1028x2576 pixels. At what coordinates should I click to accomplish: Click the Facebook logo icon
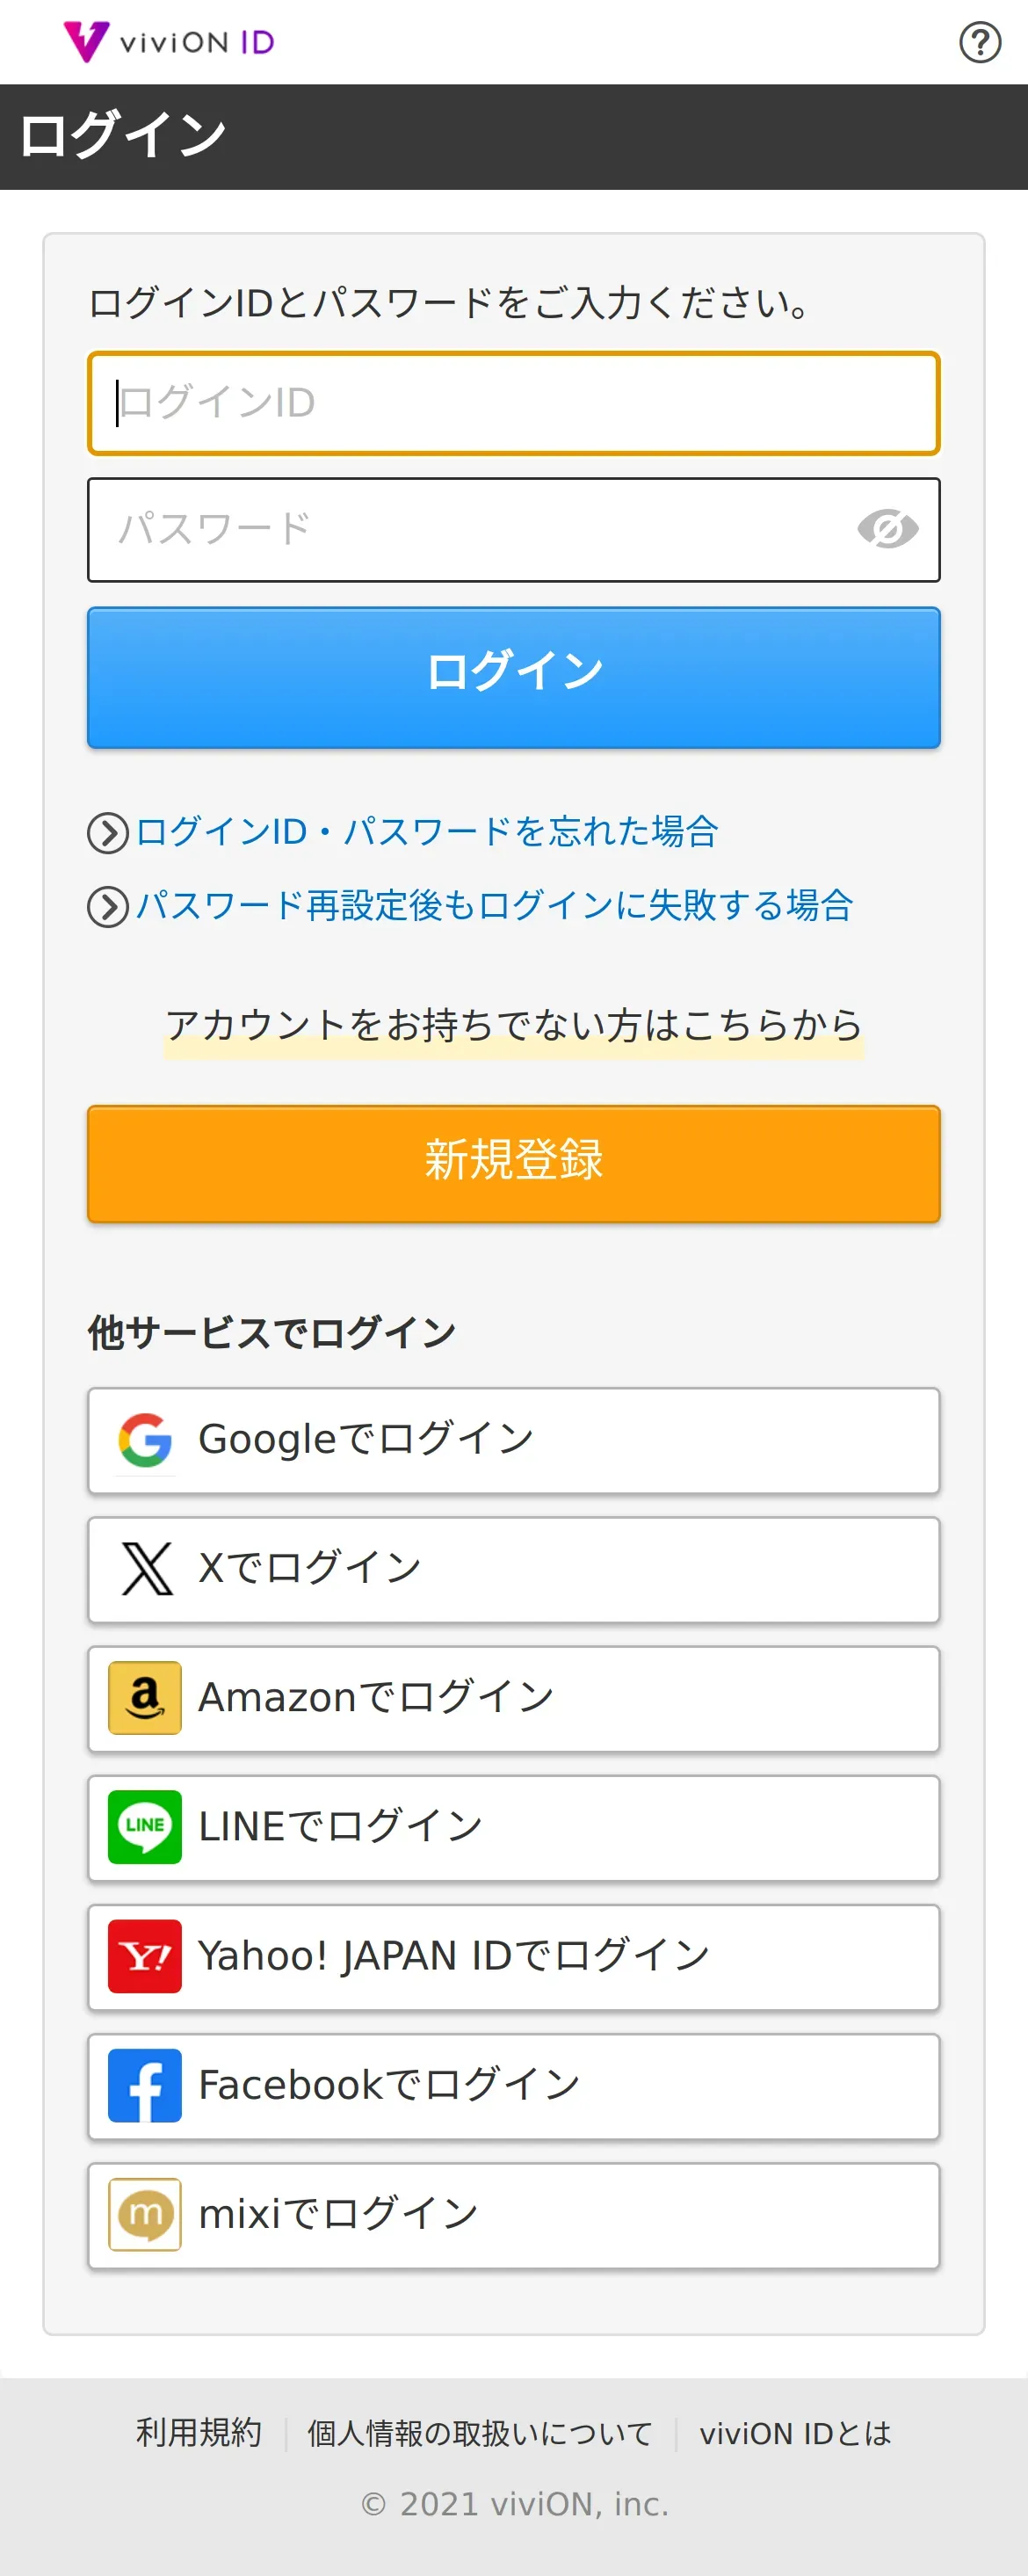pos(145,2085)
